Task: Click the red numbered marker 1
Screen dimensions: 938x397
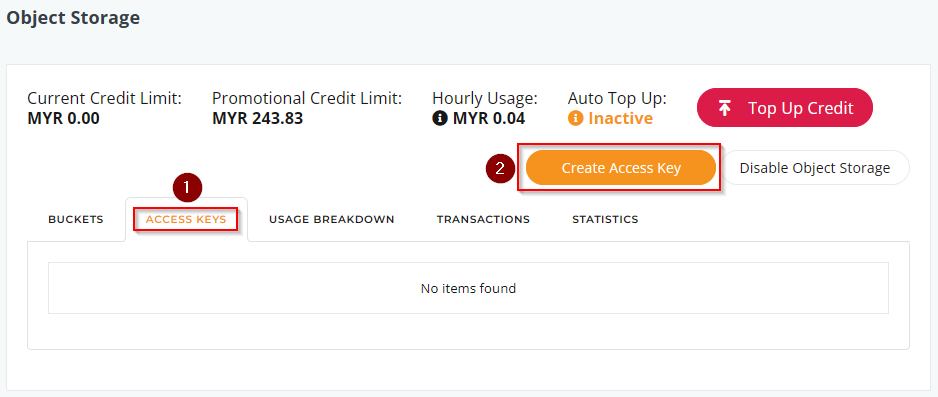Action: point(188,188)
